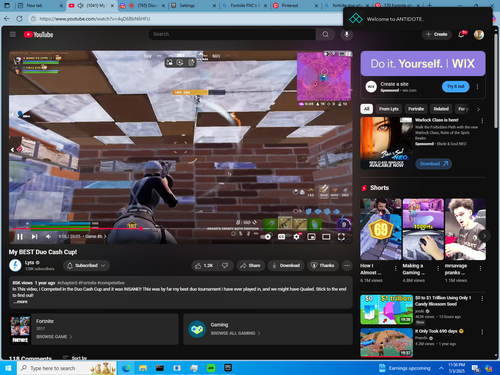The image size is (500, 375).
Task: Dislike the video
Action: point(225,266)
